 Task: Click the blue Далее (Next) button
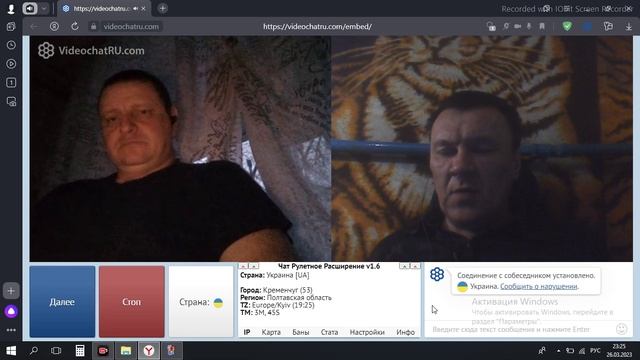[x=62, y=302]
